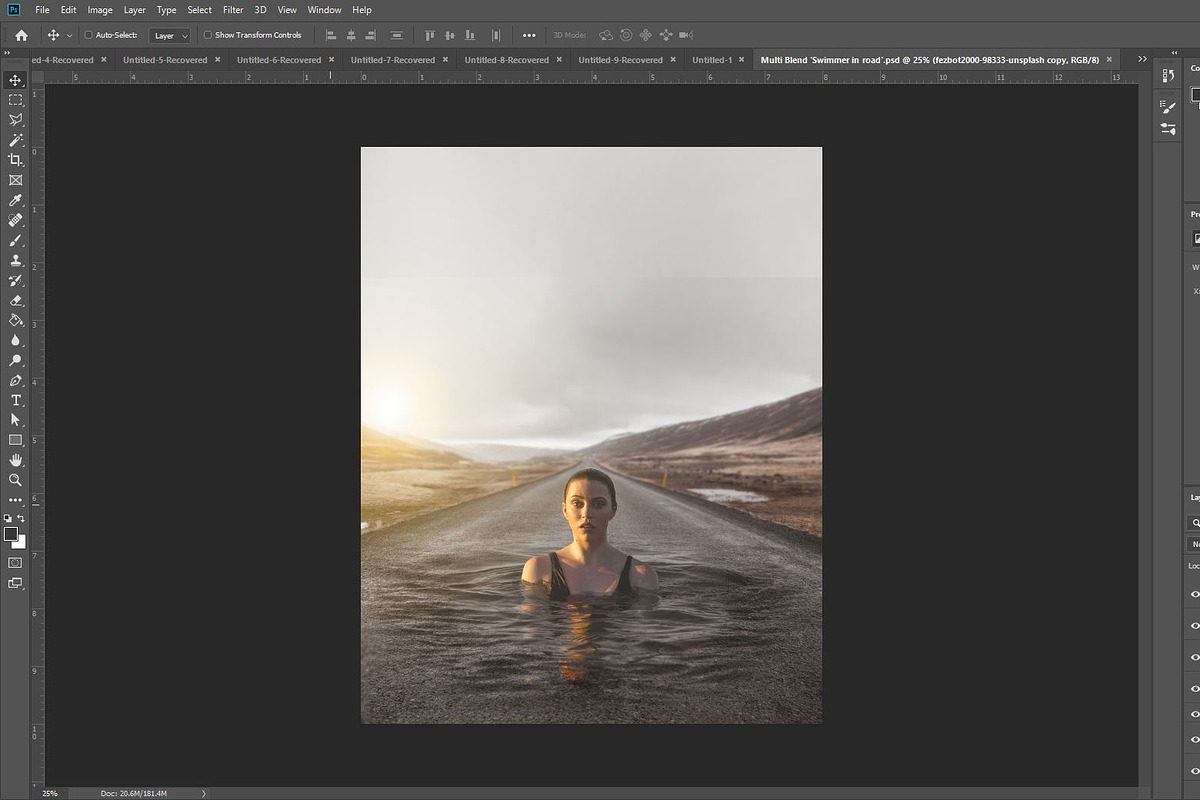The height and width of the screenshot is (800, 1200).
Task: Align top edges in options bar
Action: point(430,35)
